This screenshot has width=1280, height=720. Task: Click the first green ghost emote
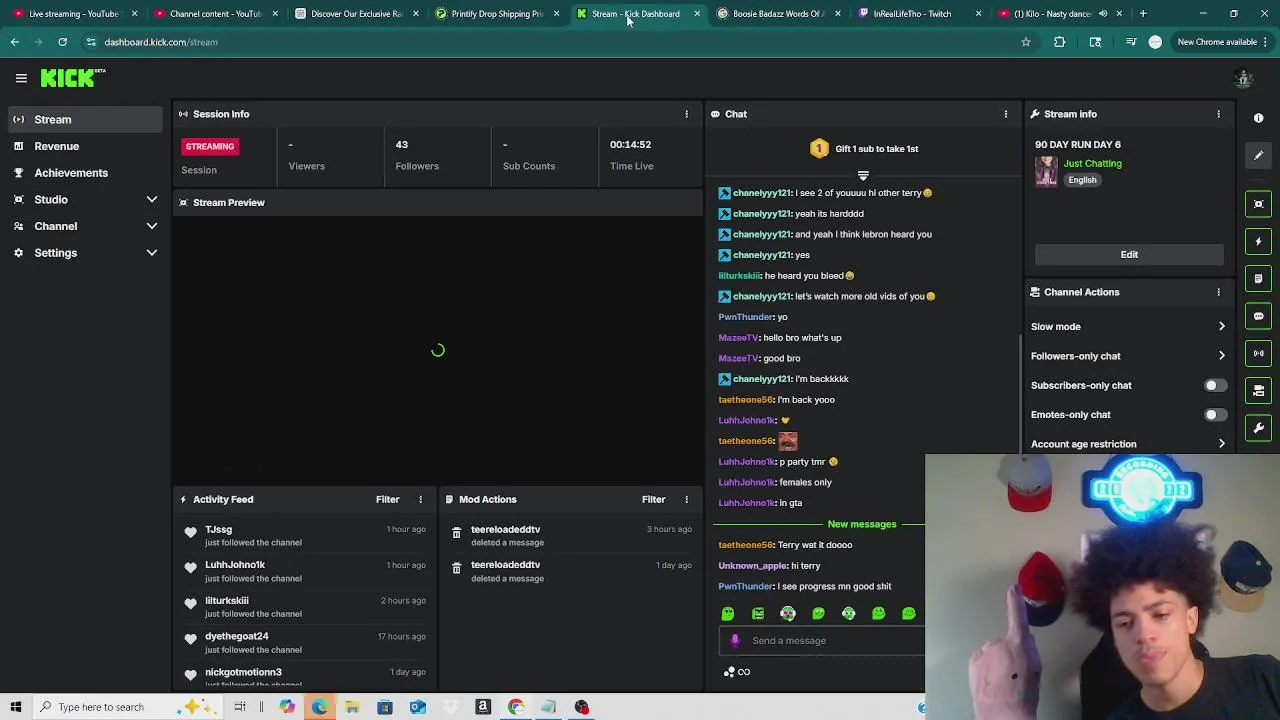click(x=728, y=614)
